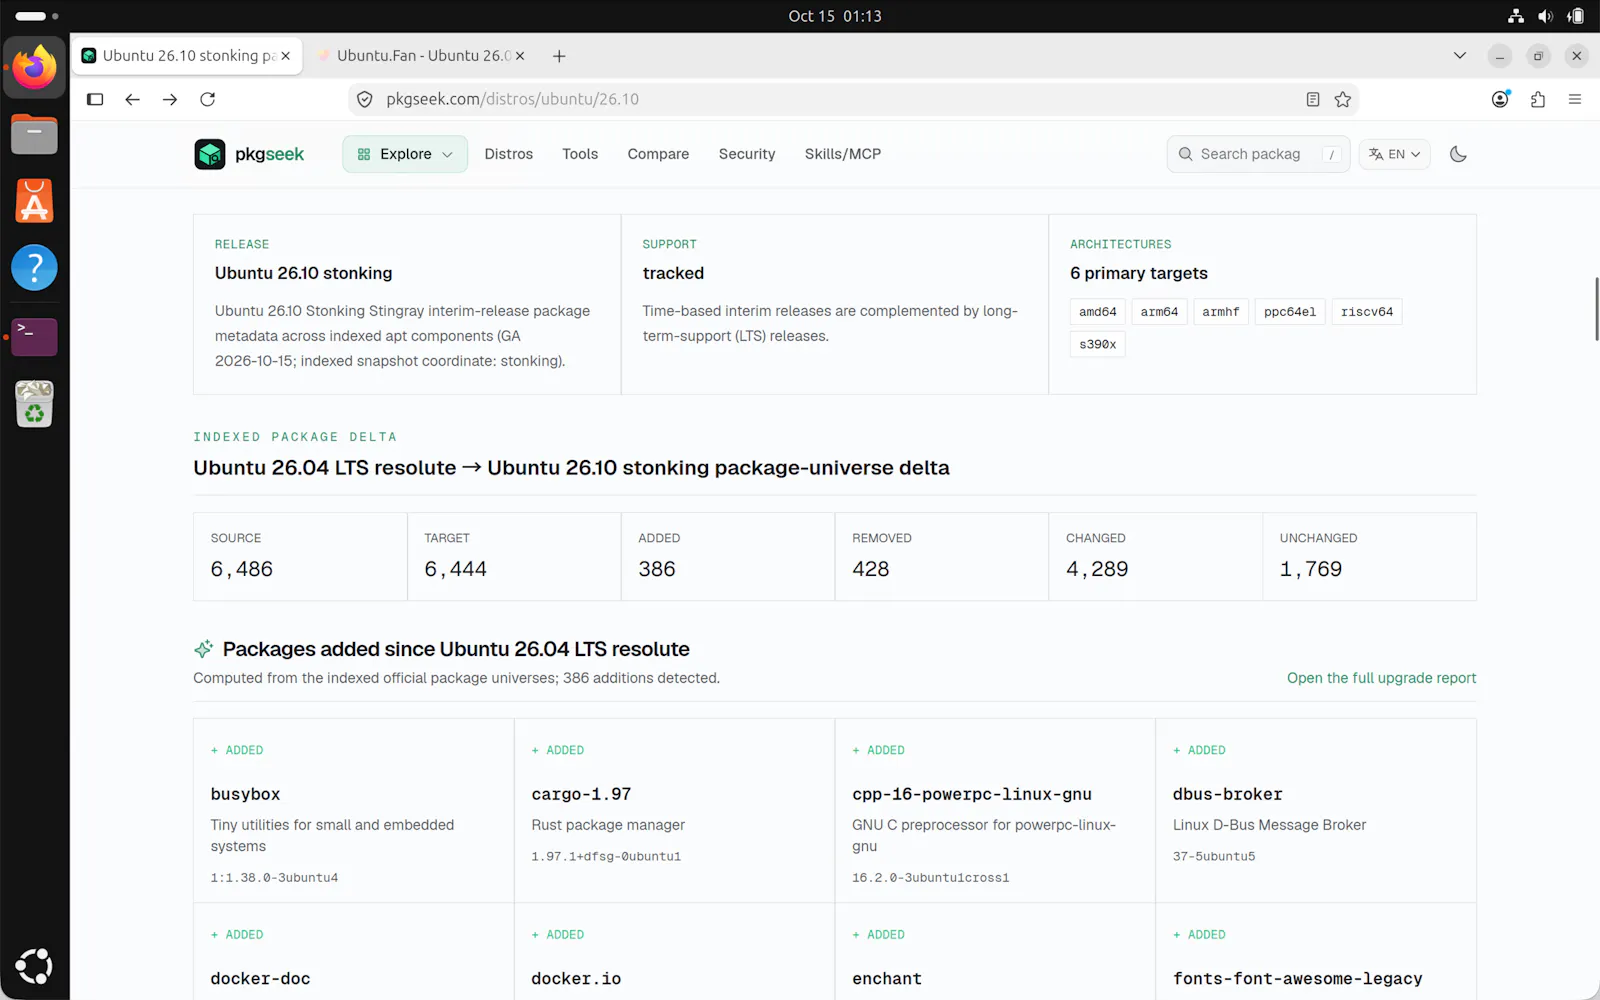This screenshot has width=1600, height=1000.
Task: Open the Skills/MCP nav item
Action: pos(843,154)
